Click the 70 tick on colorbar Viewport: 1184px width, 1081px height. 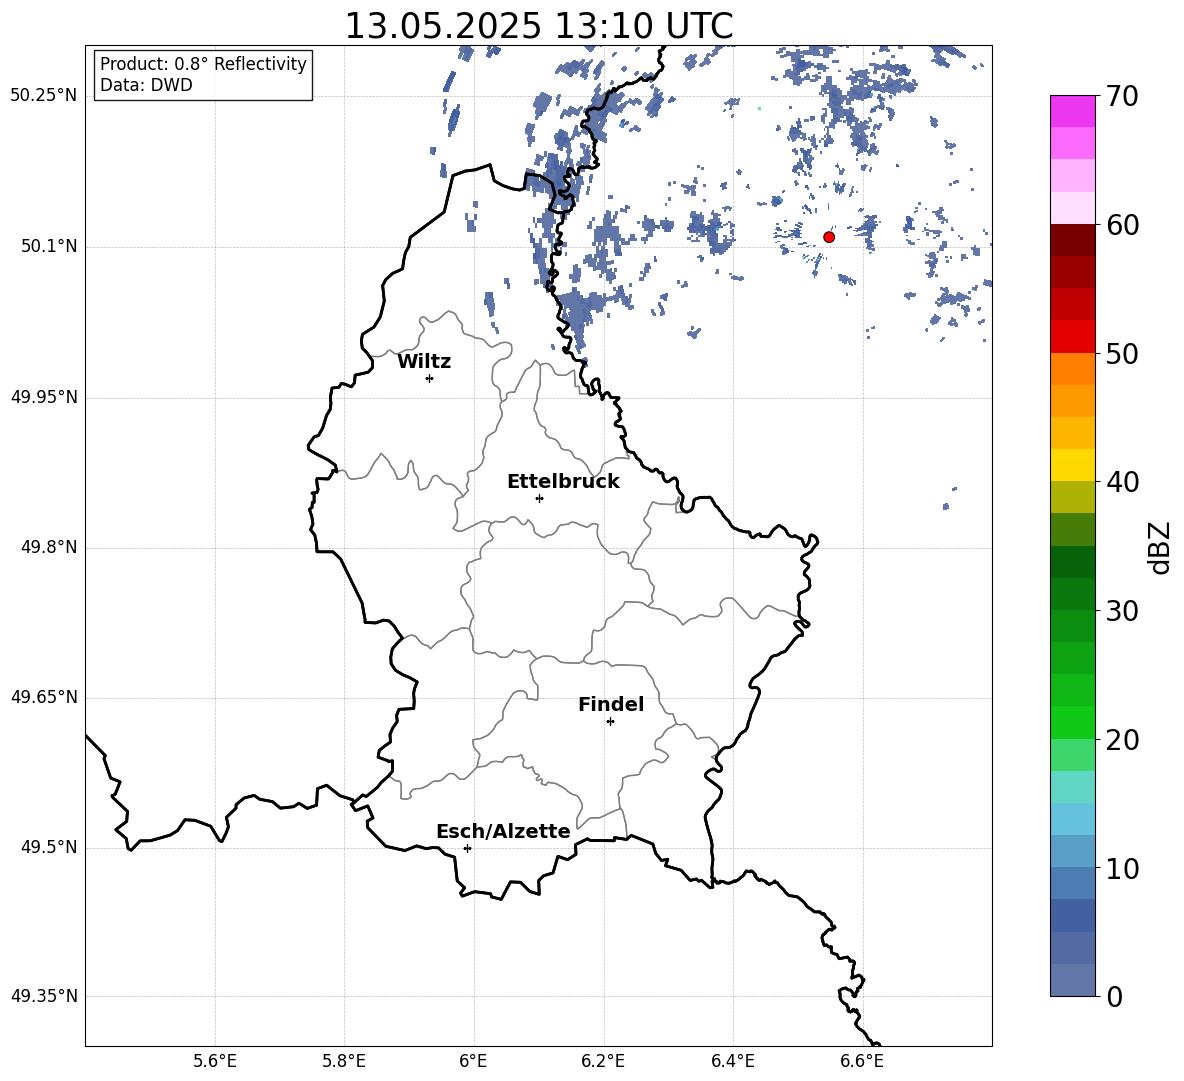pyautogui.click(x=1121, y=97)
